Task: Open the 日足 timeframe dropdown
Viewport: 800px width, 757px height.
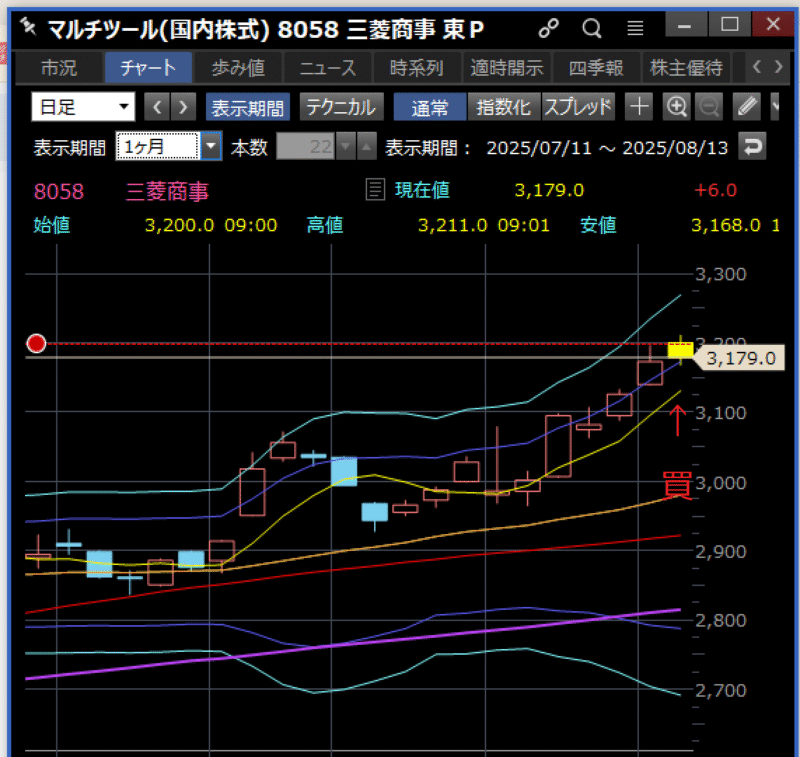Action: 83,107
